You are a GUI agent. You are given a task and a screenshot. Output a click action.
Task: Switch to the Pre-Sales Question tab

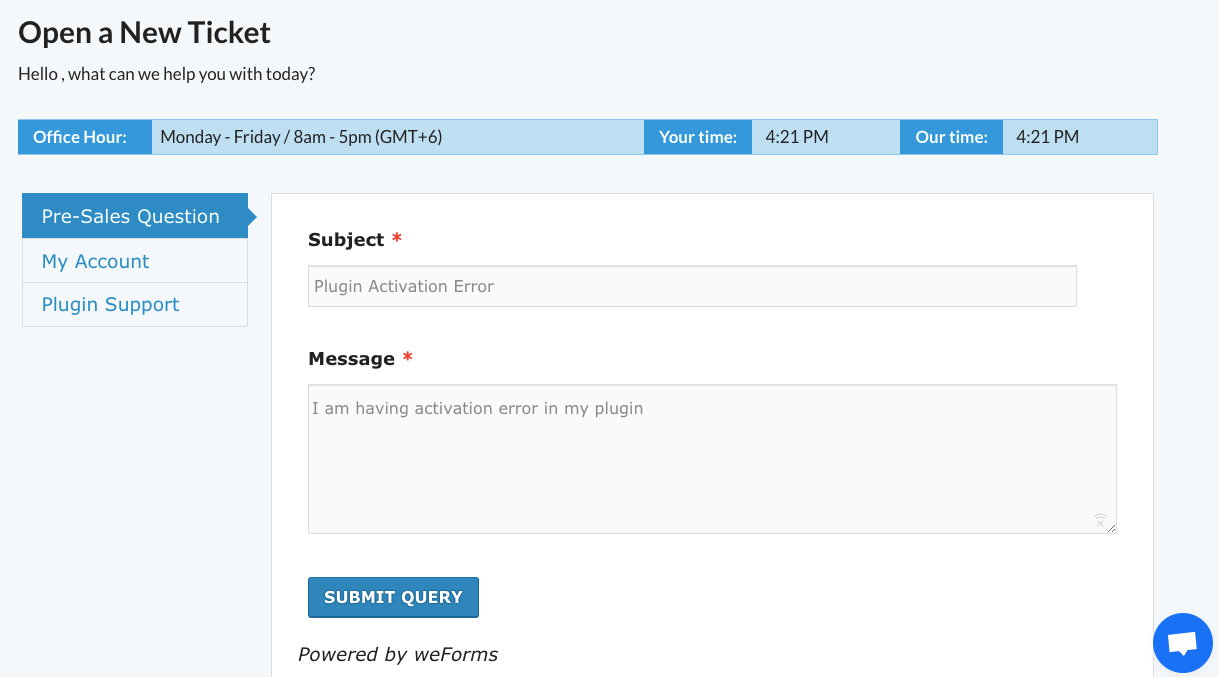coord(130,216)
